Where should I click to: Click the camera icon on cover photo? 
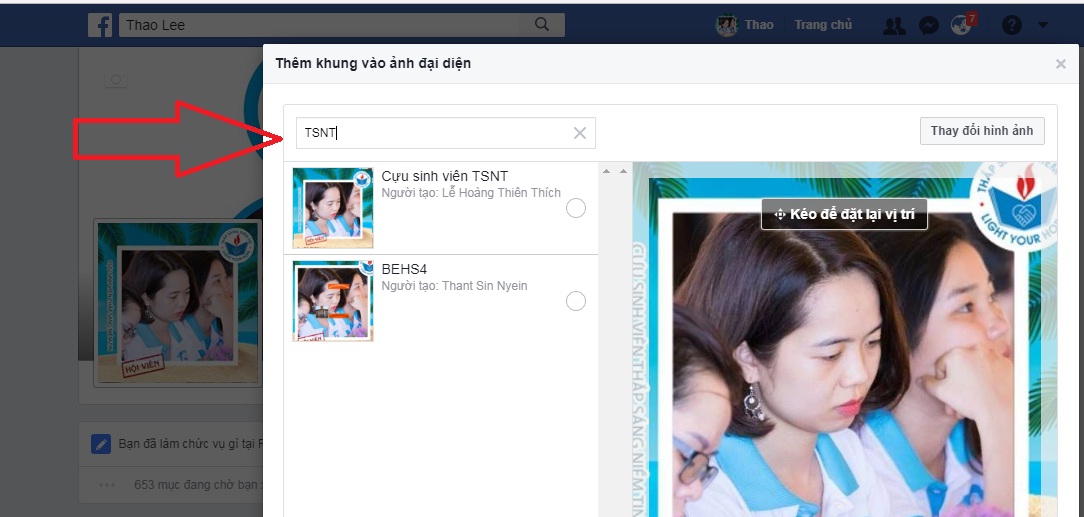point(115,80)
